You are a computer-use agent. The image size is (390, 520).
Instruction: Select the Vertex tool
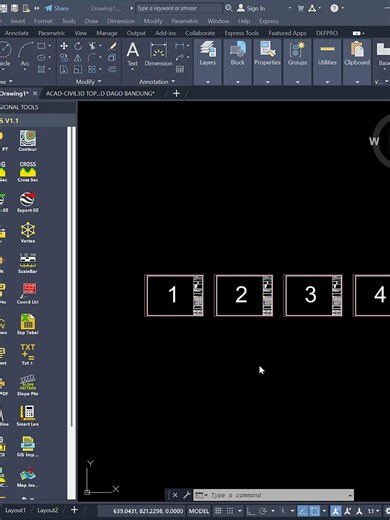(x=28, y=232)
